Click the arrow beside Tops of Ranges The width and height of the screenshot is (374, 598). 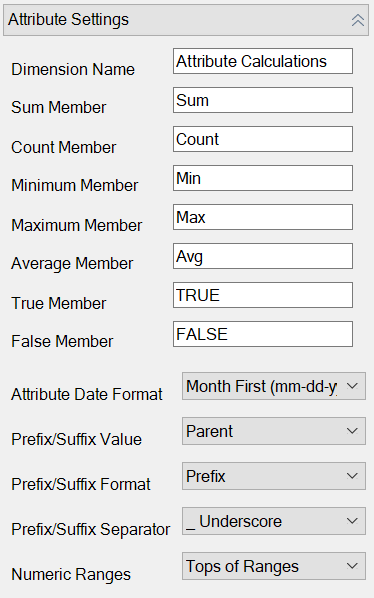point(352,566)
